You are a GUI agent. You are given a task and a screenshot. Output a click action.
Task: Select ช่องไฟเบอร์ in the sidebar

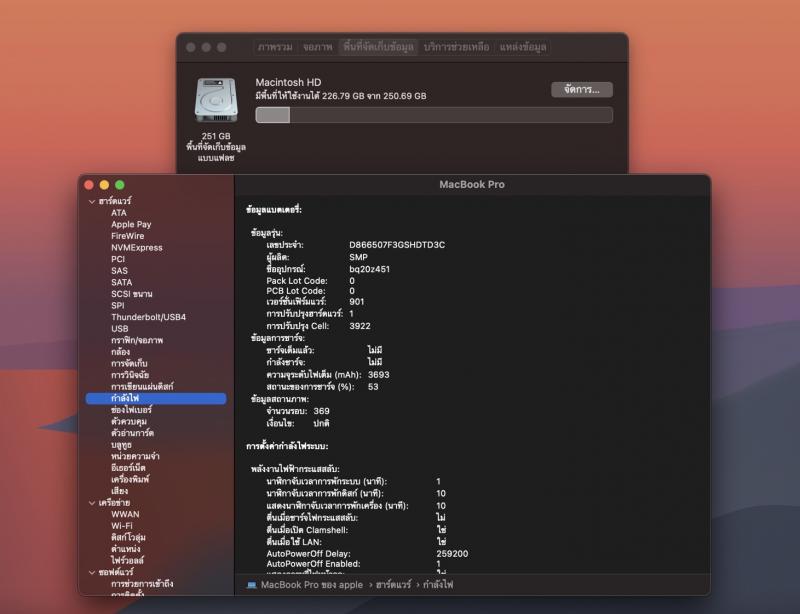(131, 410)
